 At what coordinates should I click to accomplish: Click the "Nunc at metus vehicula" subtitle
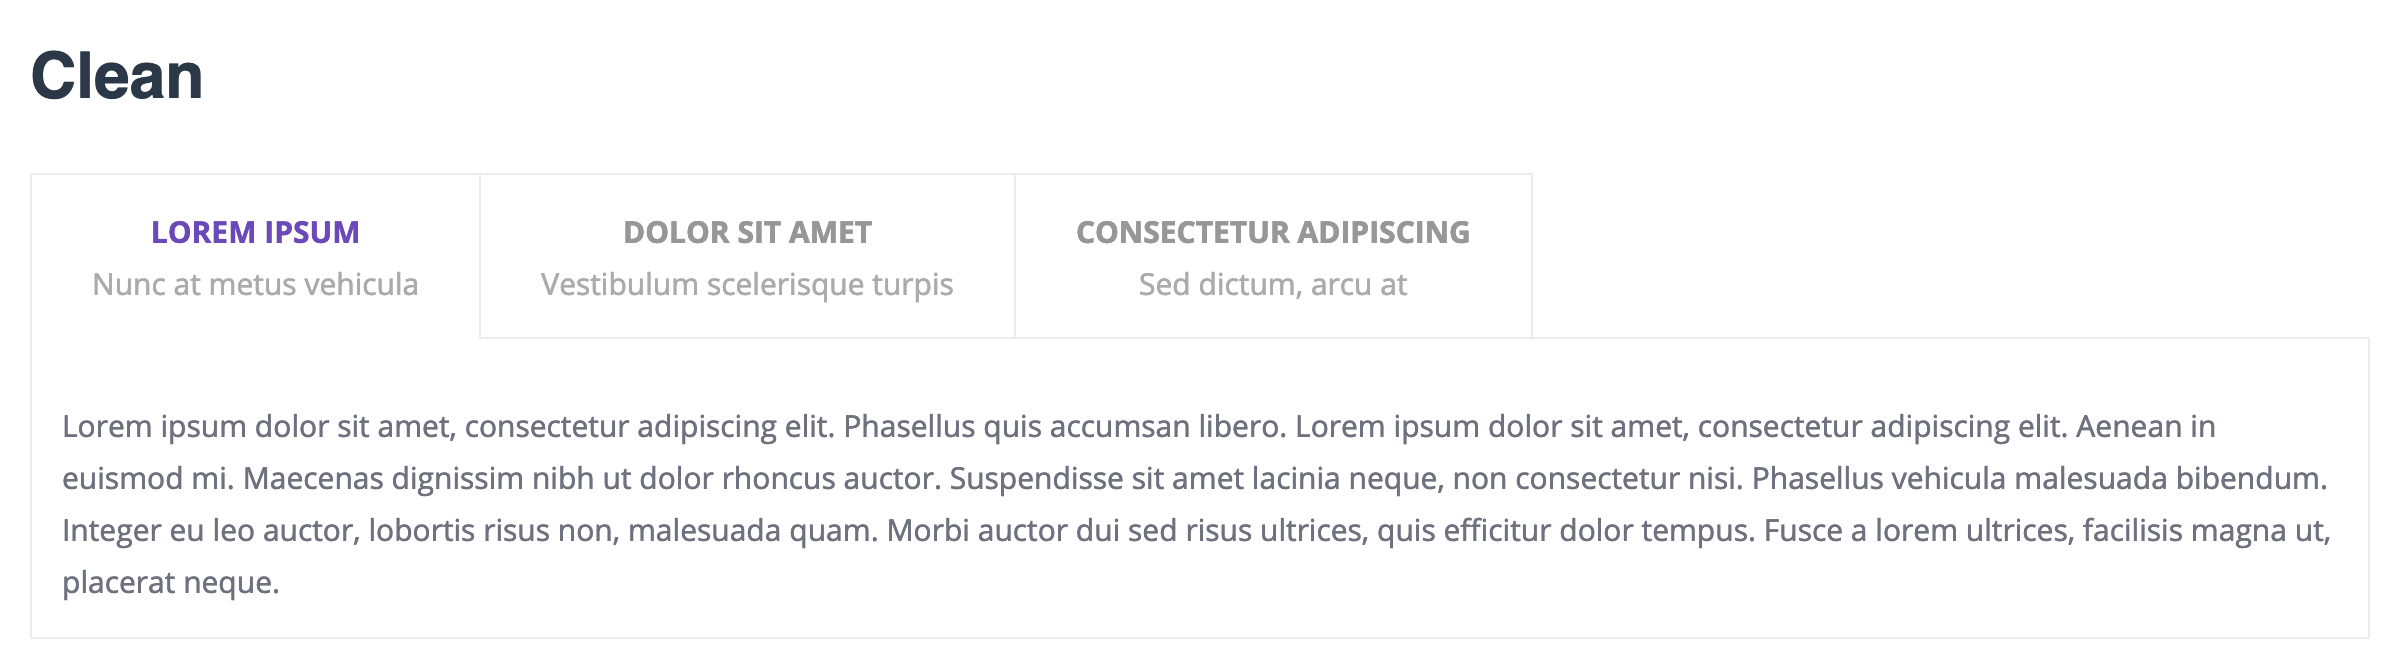pyautogui.click(x=255, y=285)
